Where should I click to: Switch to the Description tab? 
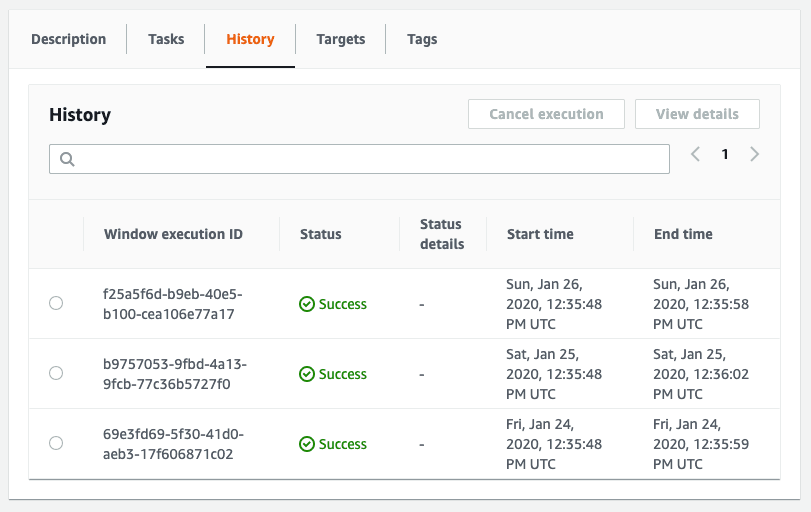click(x=68, y=39)
